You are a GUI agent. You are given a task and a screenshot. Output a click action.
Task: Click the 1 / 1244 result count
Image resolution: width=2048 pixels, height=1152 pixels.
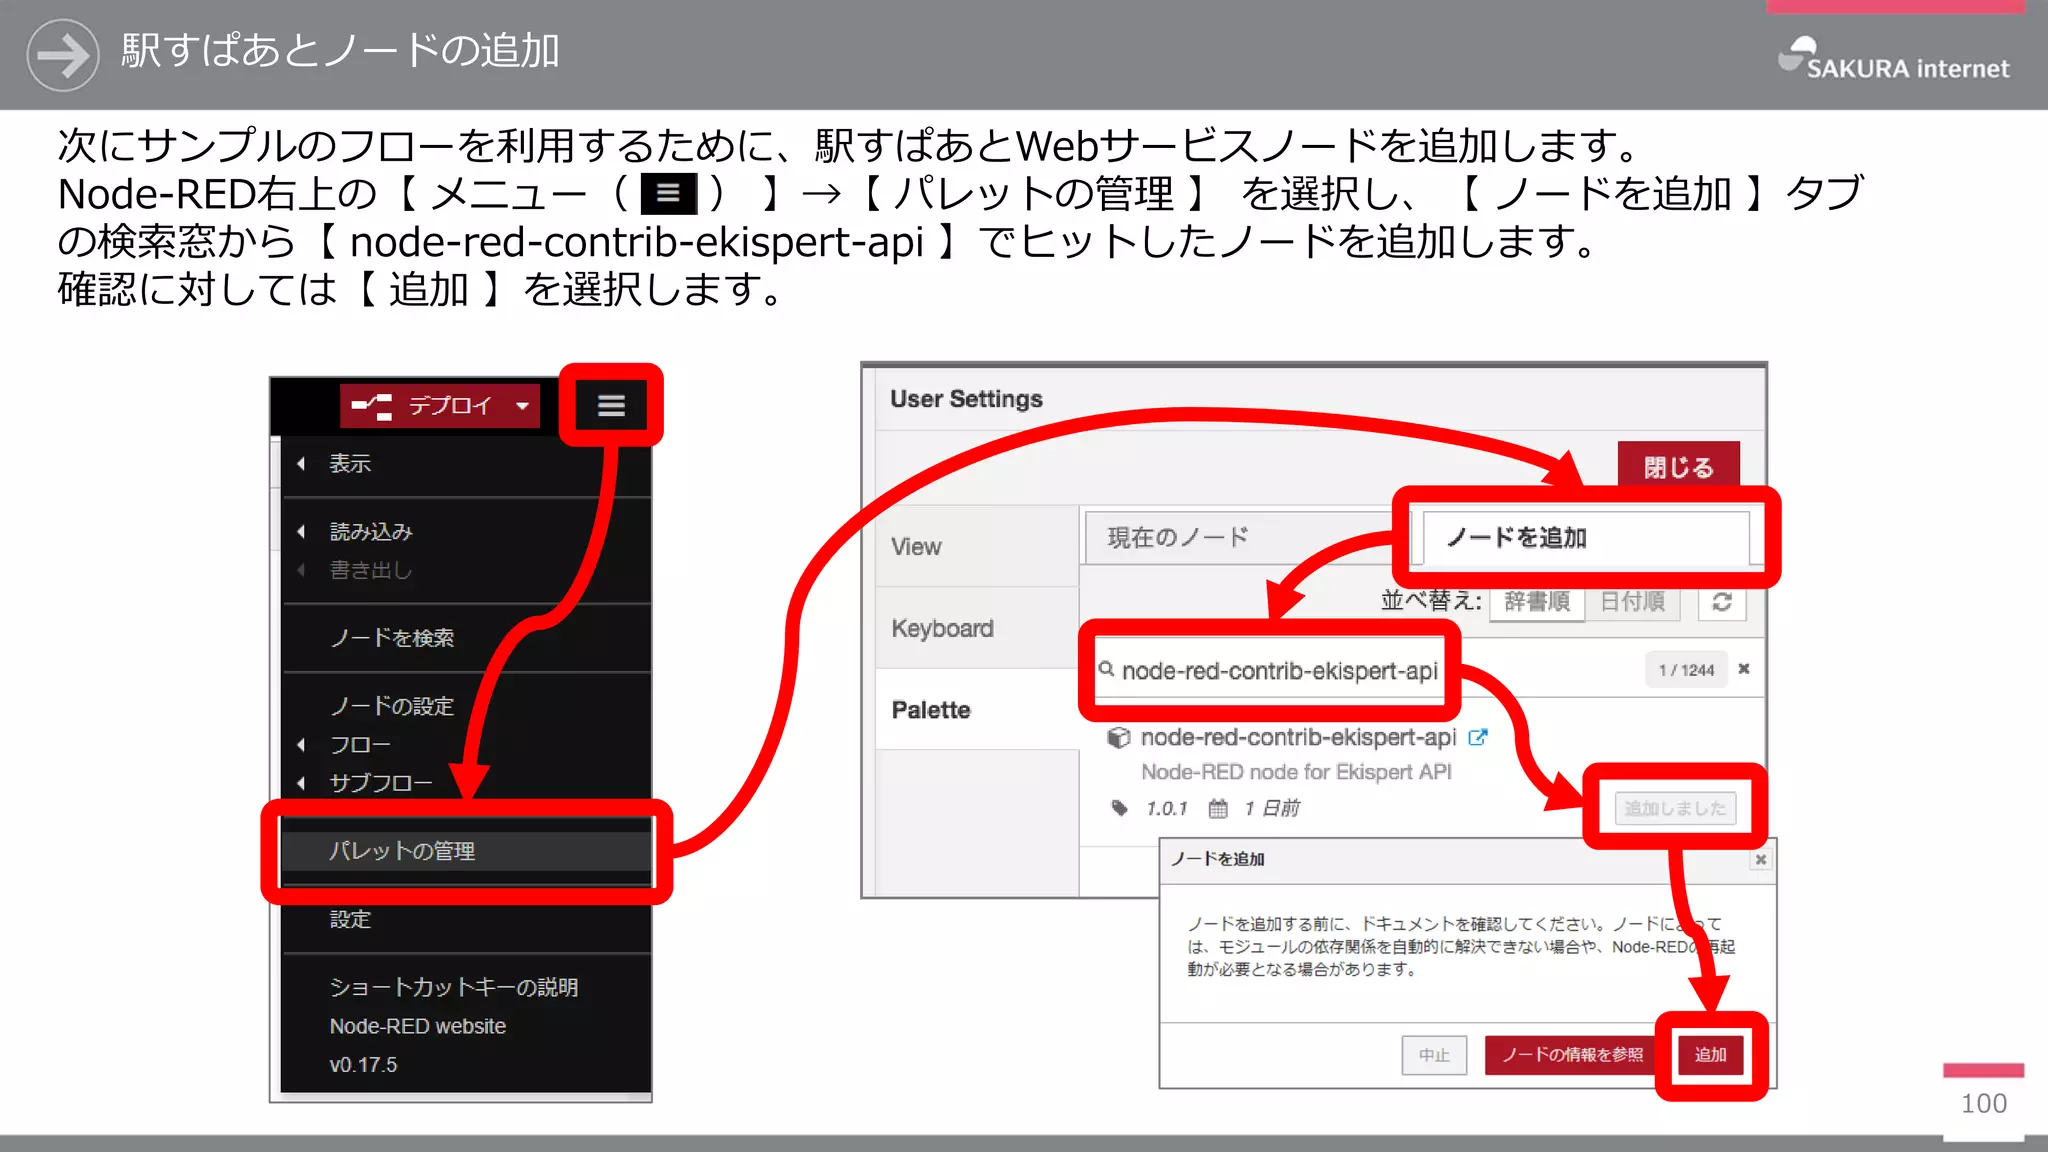click(x=1686, y=670)
